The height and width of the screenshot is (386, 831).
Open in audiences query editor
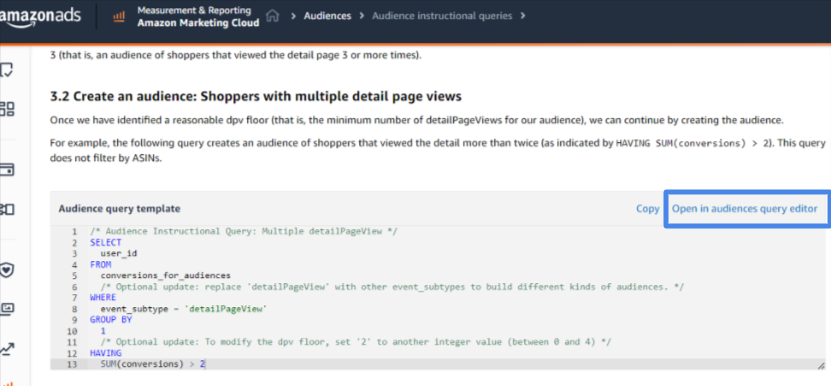click(745, 208)
